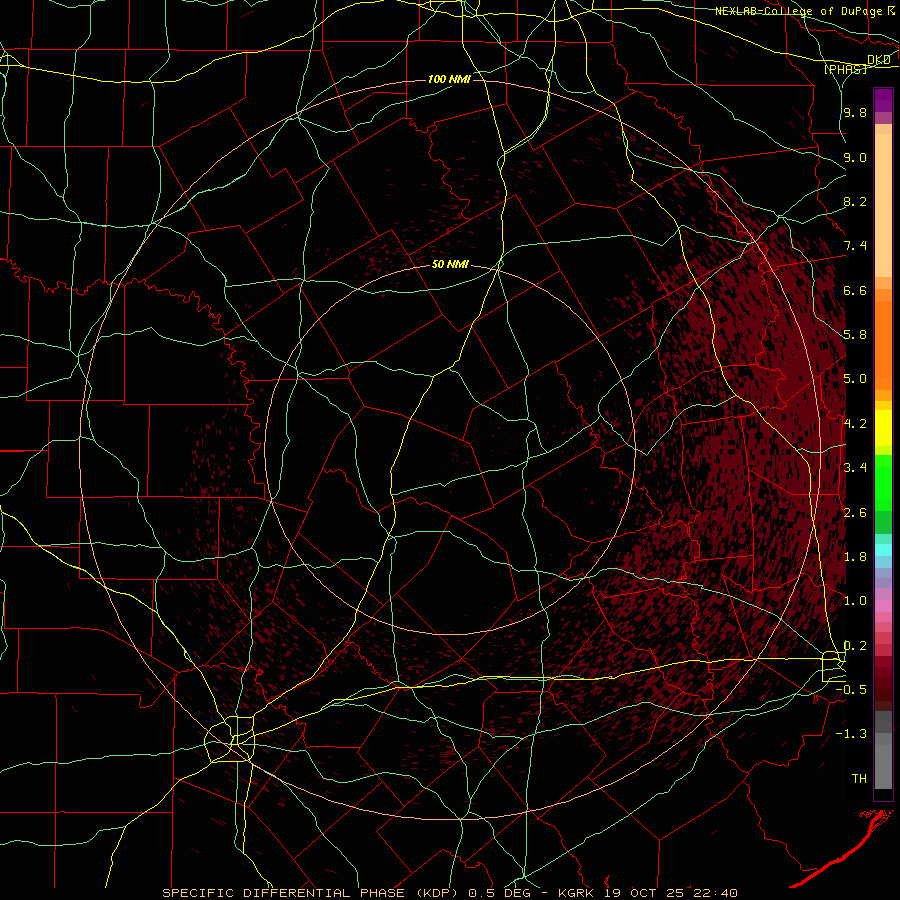900x900 pixels.
Task: Click the 100 NMI range ring label
Action: click(x=449, y=79)
